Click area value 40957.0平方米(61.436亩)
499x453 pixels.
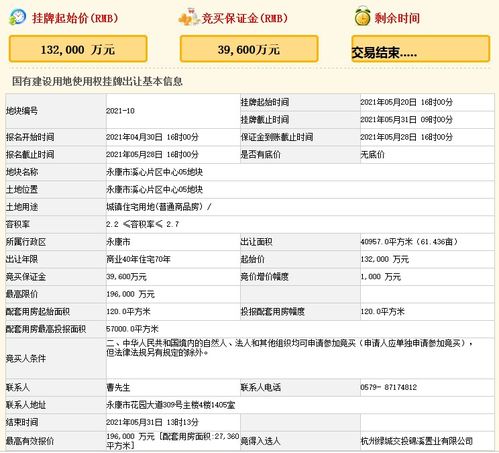coord(409,242)
